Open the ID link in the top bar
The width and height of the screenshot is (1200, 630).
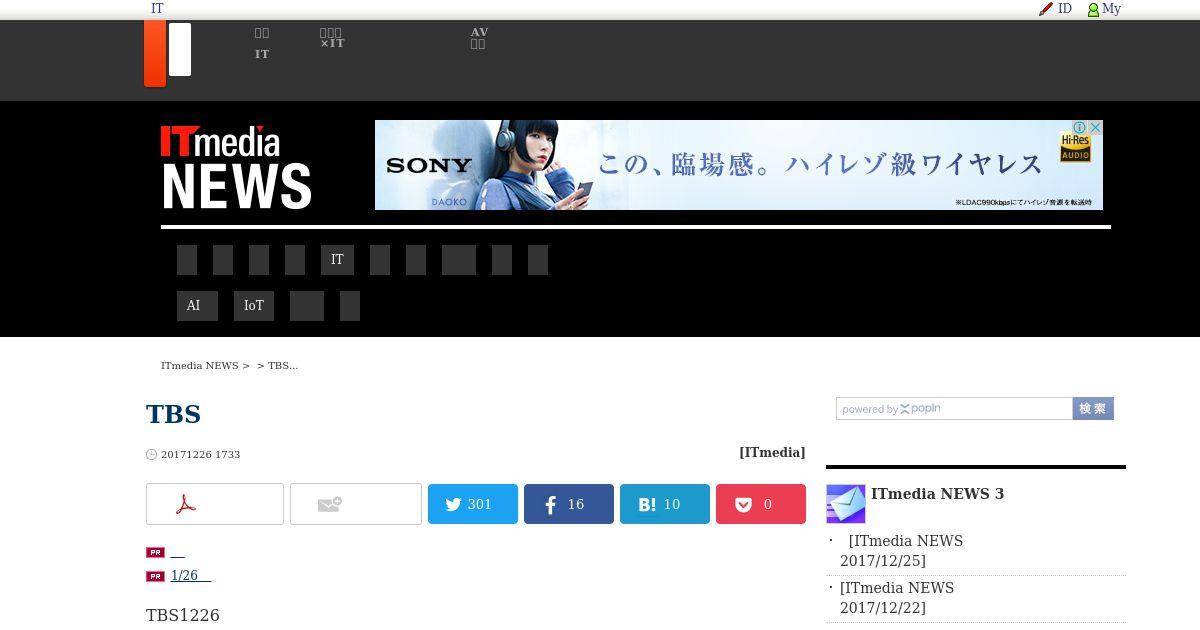[1065, 9]
